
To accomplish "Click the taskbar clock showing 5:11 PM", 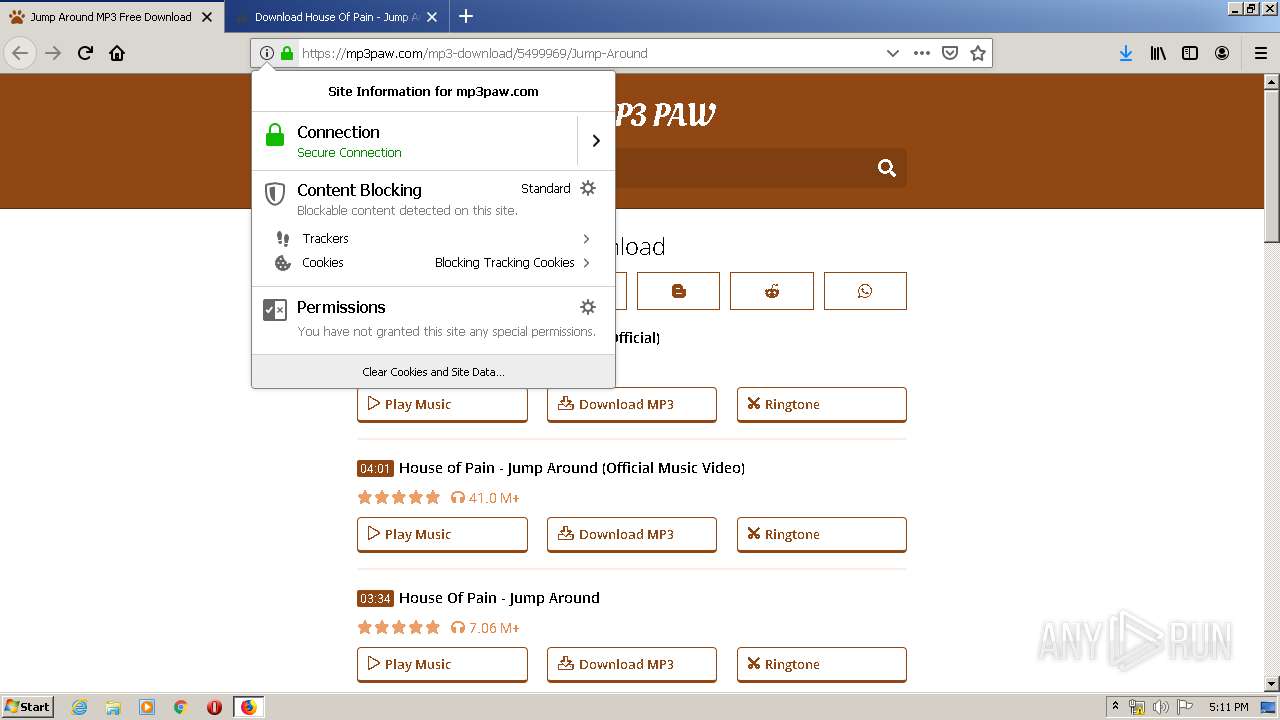I will (1228, 707).
